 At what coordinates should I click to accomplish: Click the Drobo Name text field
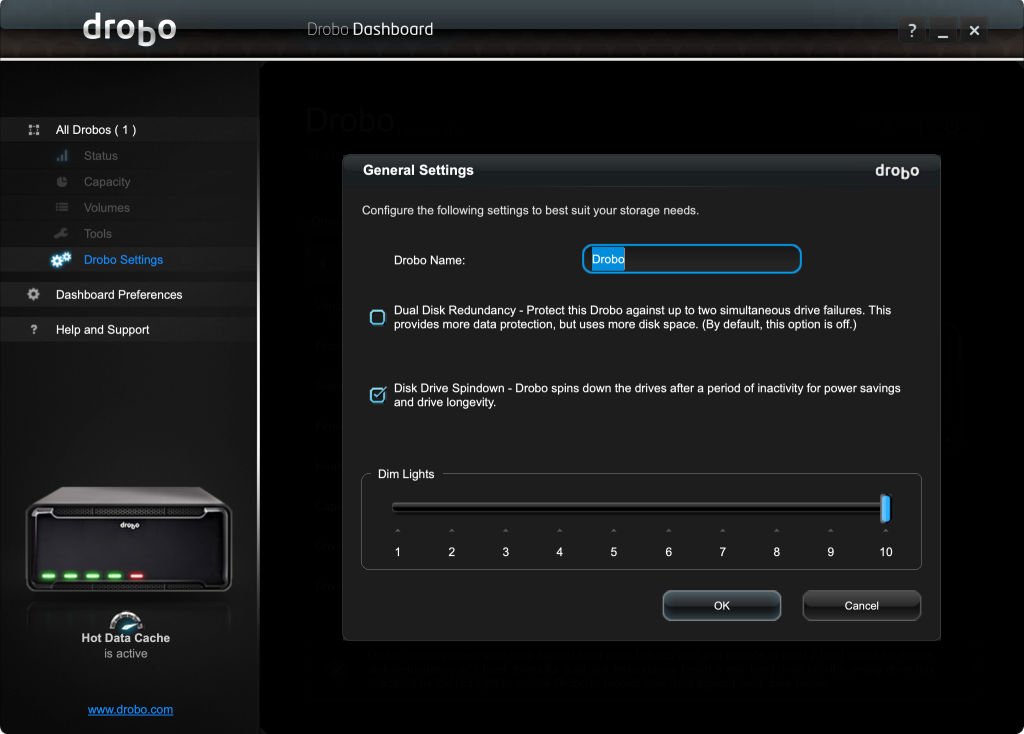692,259
